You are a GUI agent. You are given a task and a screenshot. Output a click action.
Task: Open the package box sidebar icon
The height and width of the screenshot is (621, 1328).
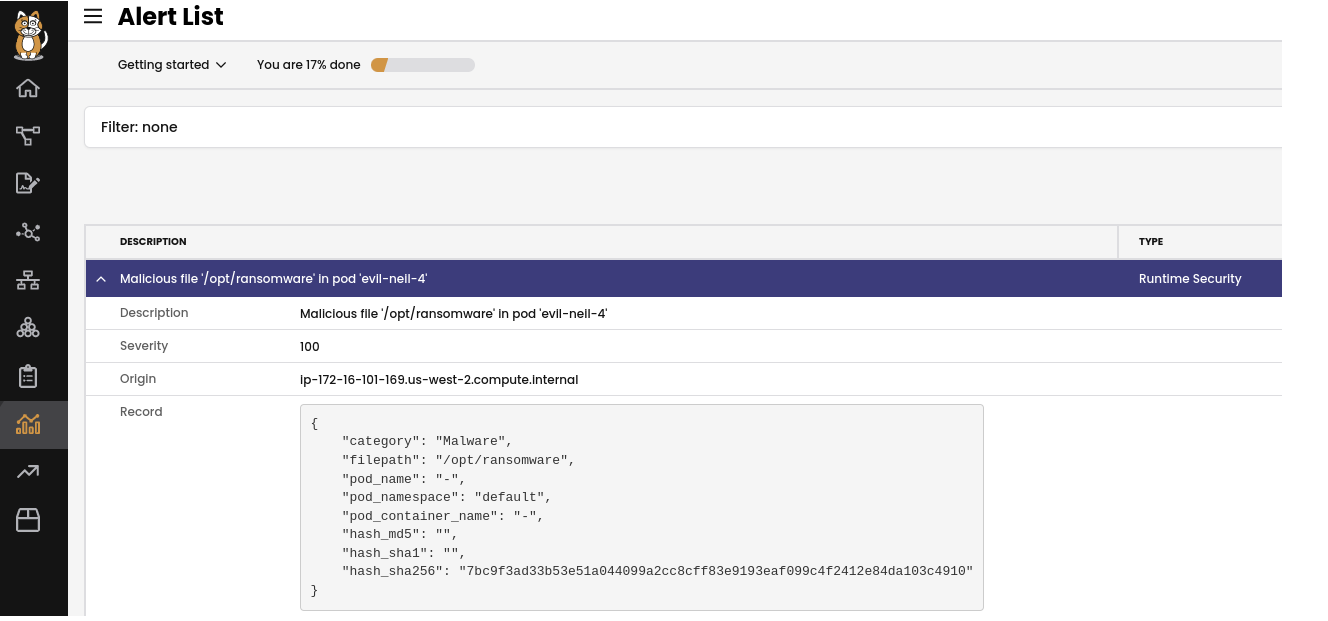(x=28, y=520)
